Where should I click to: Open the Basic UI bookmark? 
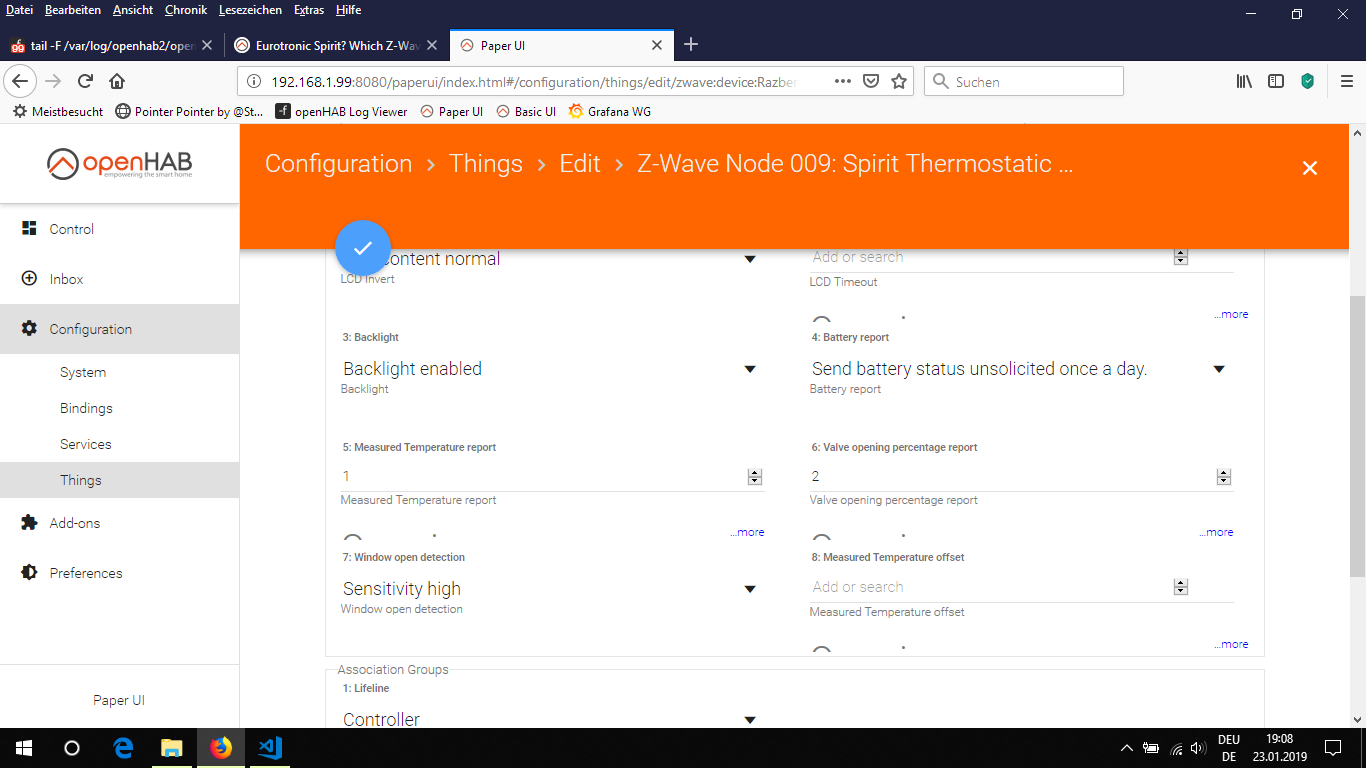(525, 112)
